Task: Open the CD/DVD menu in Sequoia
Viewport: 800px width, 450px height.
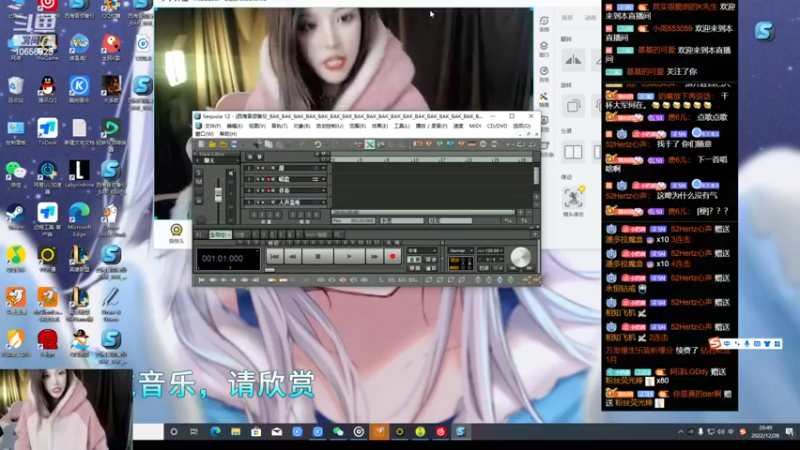Action: pyautogui.click(x=497, y=126)
